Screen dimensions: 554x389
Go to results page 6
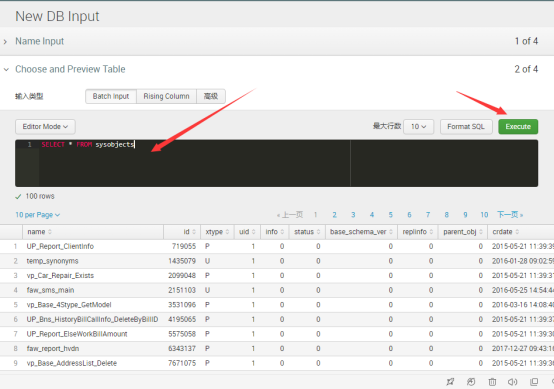tap(409, 215)
